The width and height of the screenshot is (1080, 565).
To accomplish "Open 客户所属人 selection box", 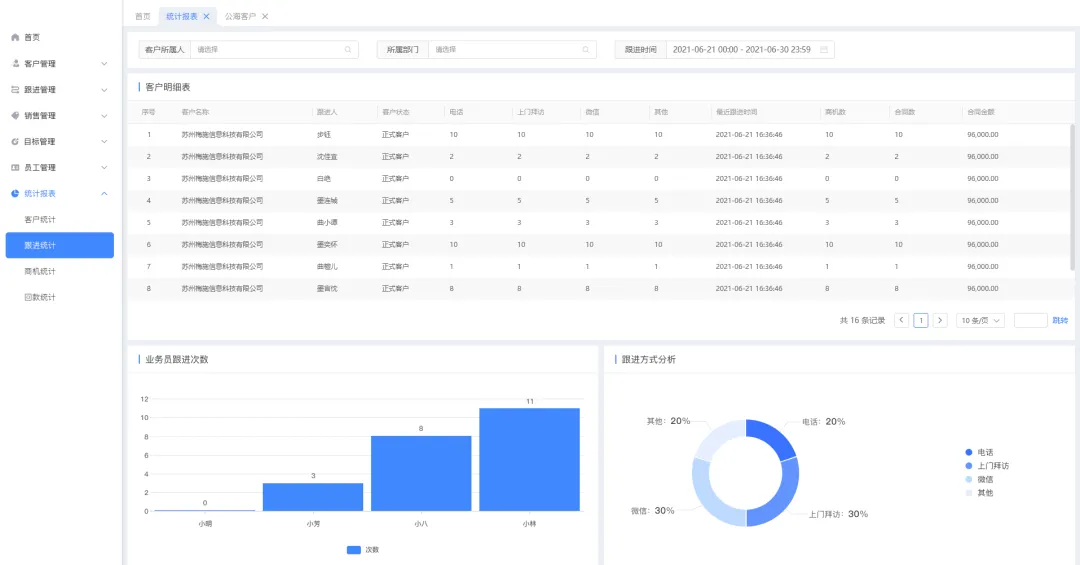I will tap(274, 50).
